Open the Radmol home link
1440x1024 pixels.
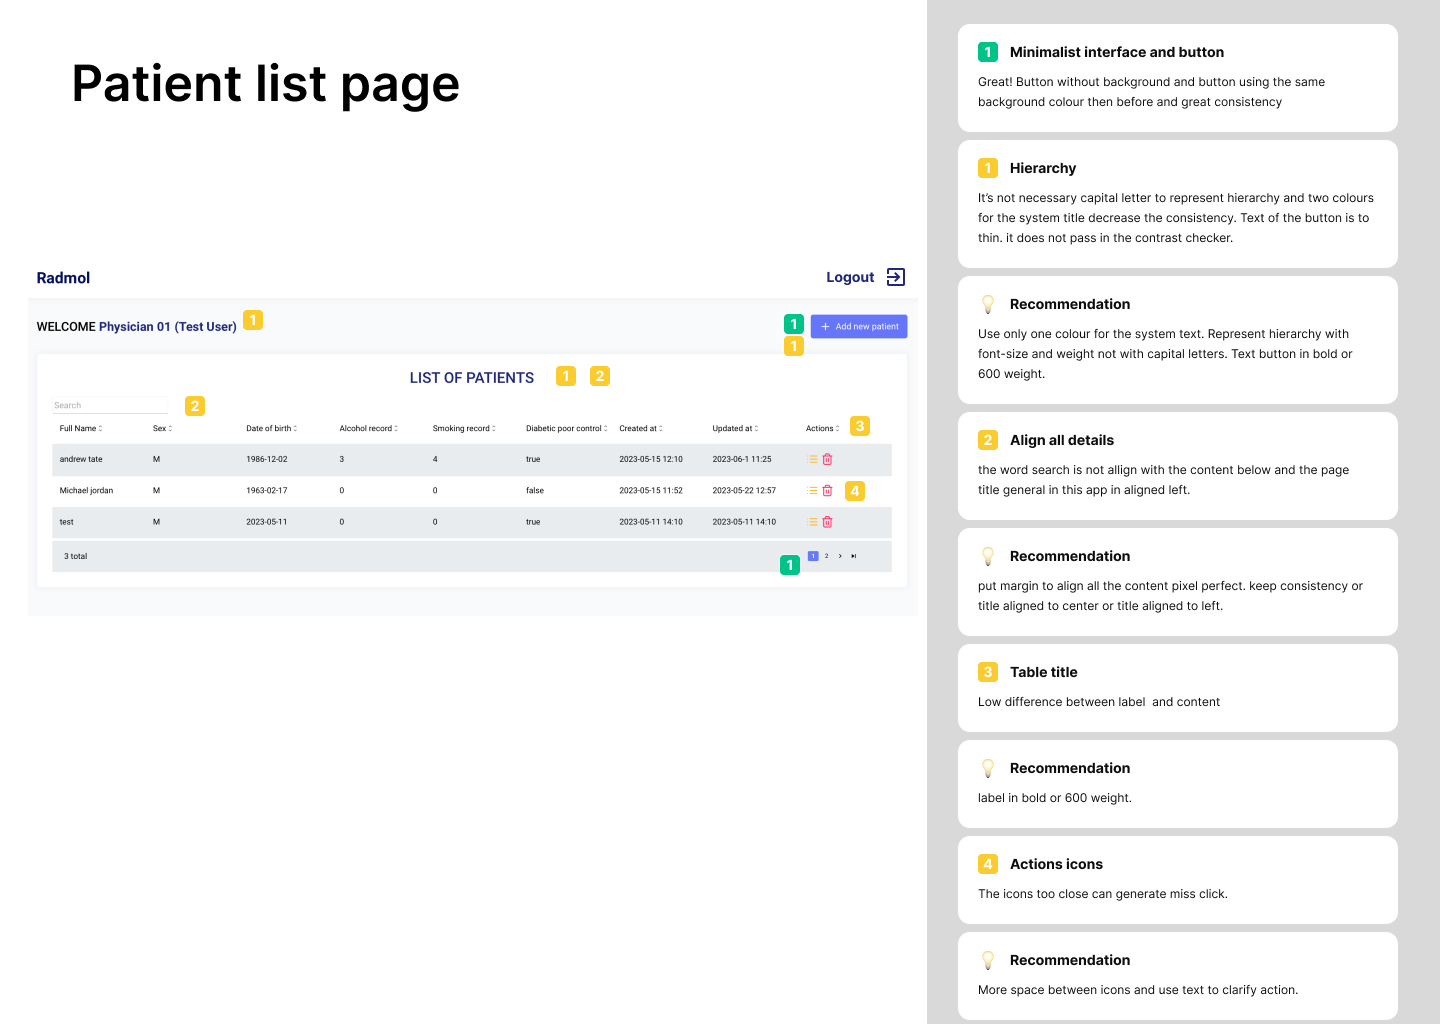[63, 277]
